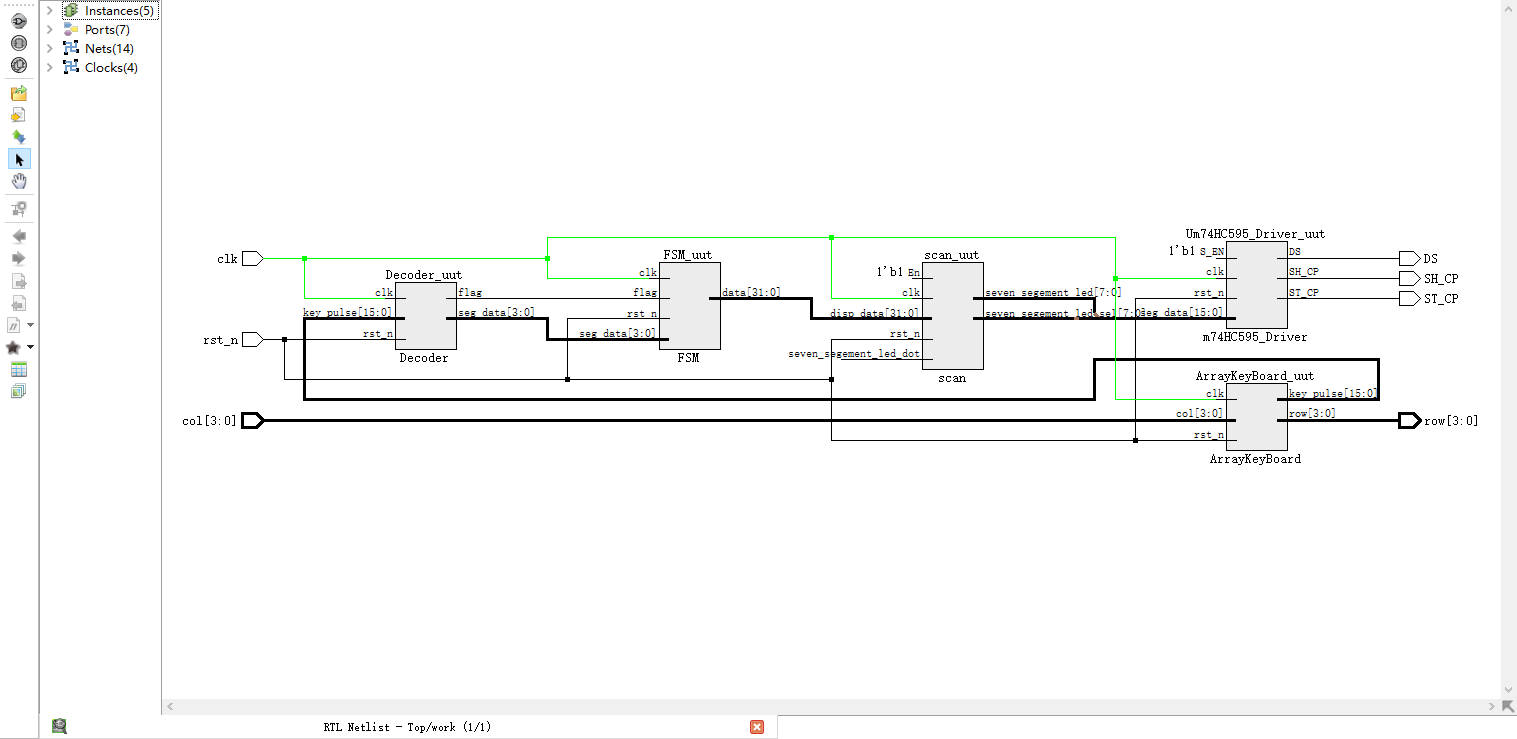Screen dimensions: 1517x739
Task: Click the key_pulse[15:0] pin on ArrayKeyBoard
Action: [1333, 393]
